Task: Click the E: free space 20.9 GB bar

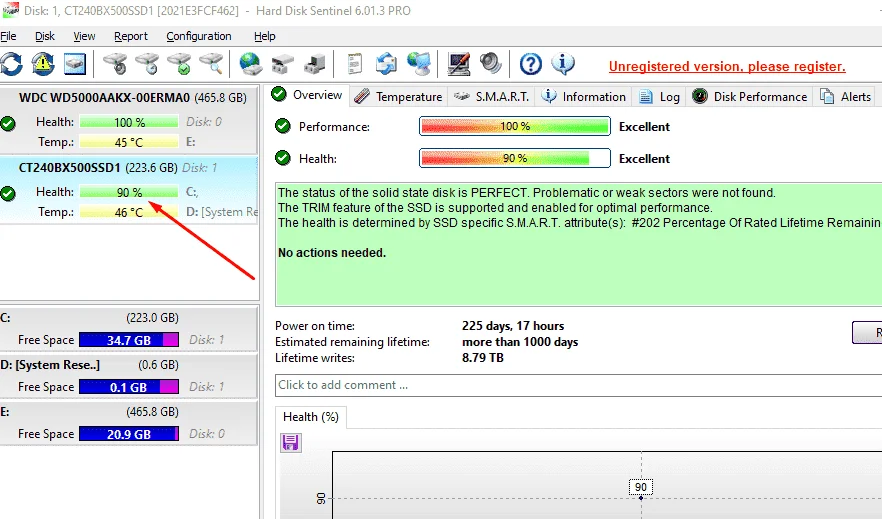Action: click(x=129, y=434)
